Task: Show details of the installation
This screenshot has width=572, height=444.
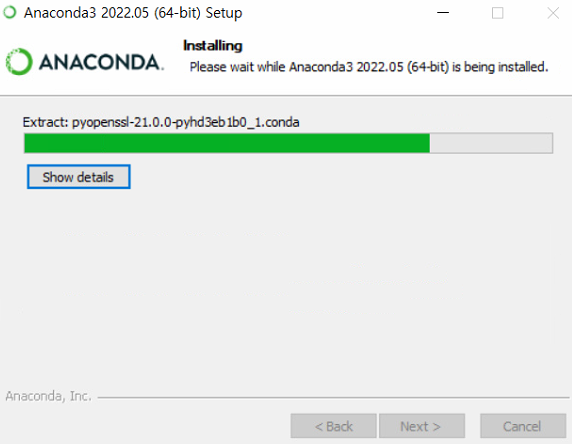Action: point(78,177)
